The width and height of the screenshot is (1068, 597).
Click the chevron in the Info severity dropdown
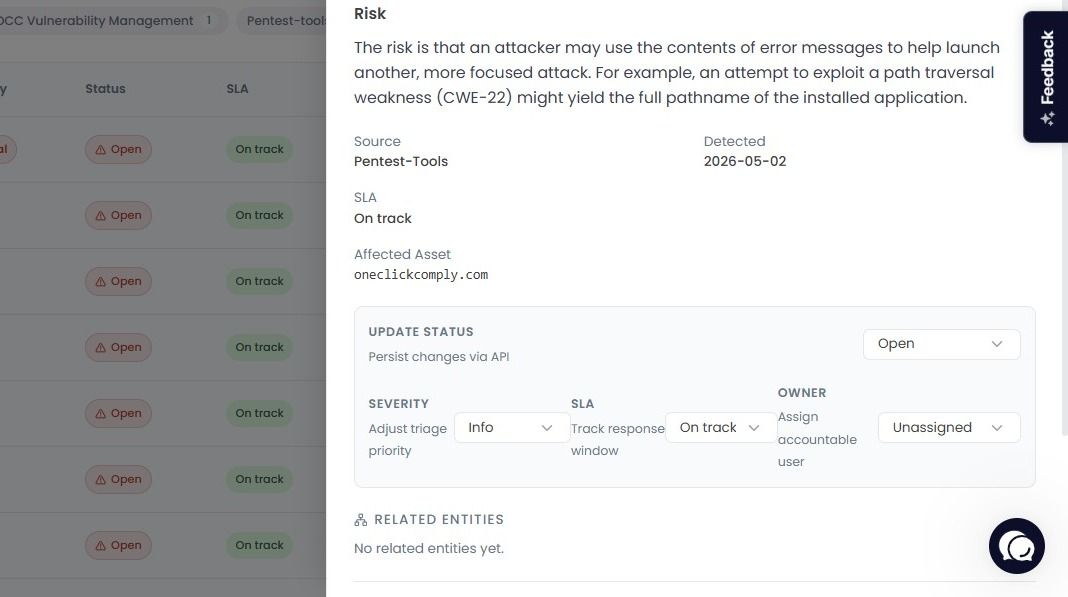(x=546, y=428)
